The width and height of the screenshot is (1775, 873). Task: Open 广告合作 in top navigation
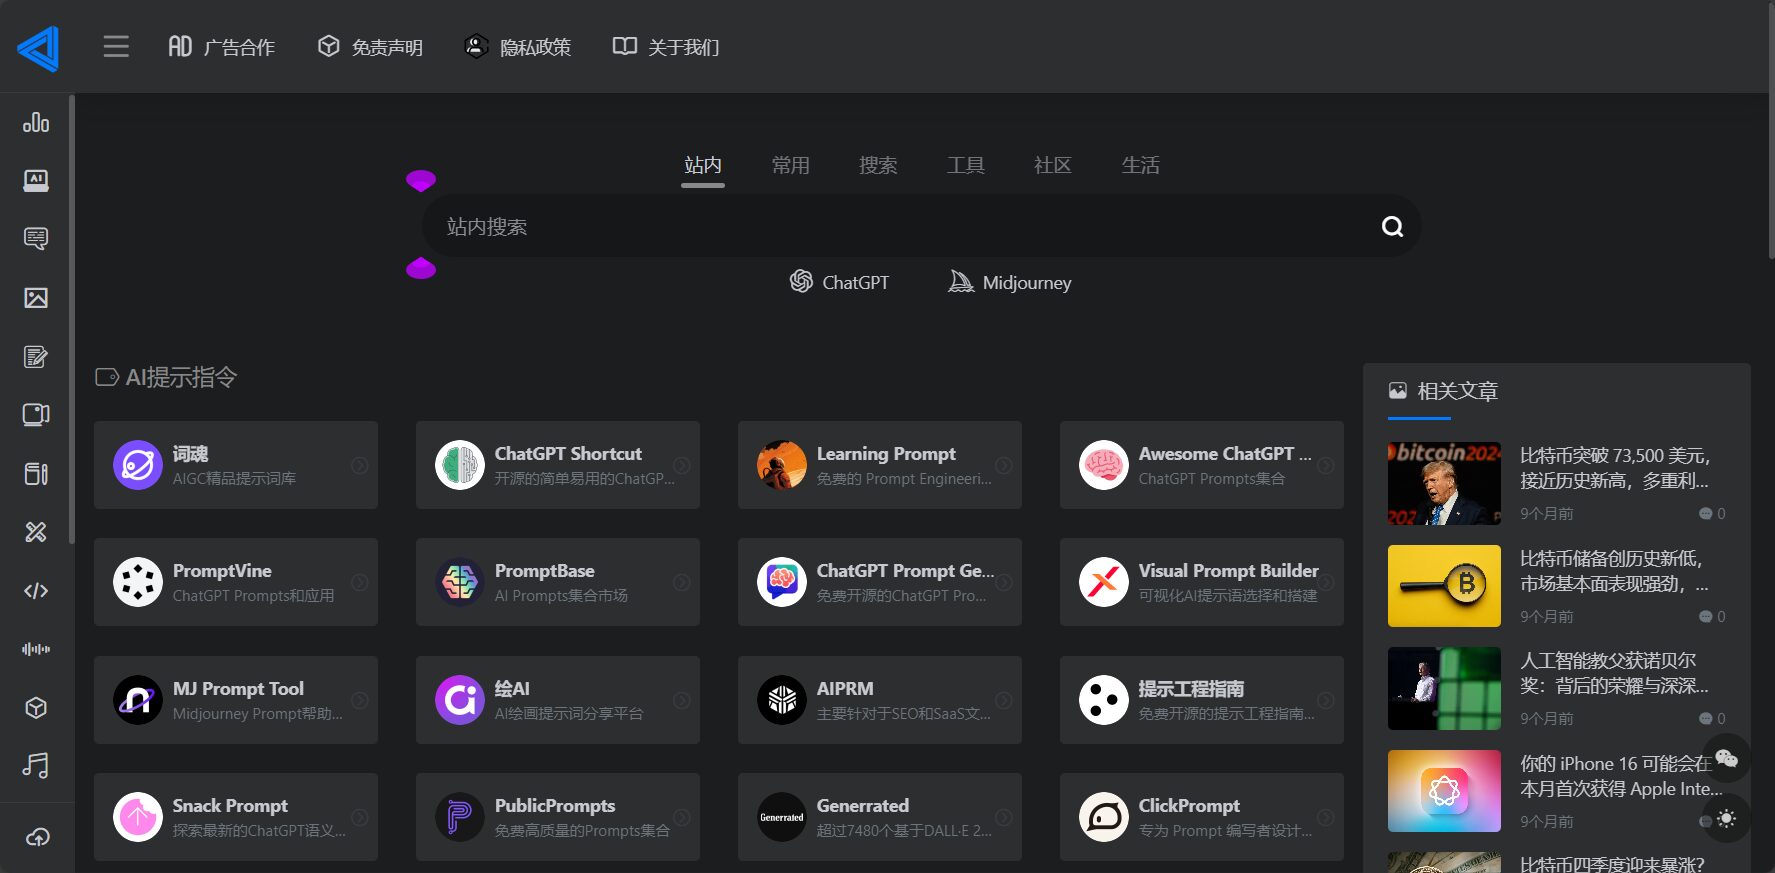221,47
